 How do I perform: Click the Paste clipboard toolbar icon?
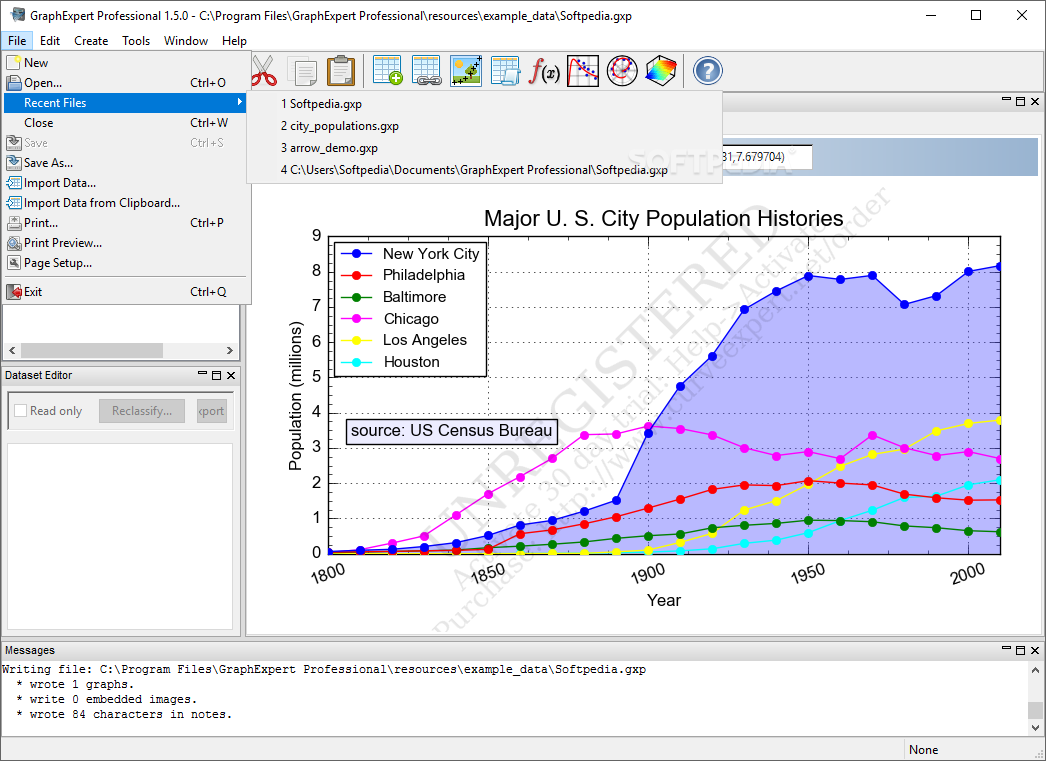[341, 71]
